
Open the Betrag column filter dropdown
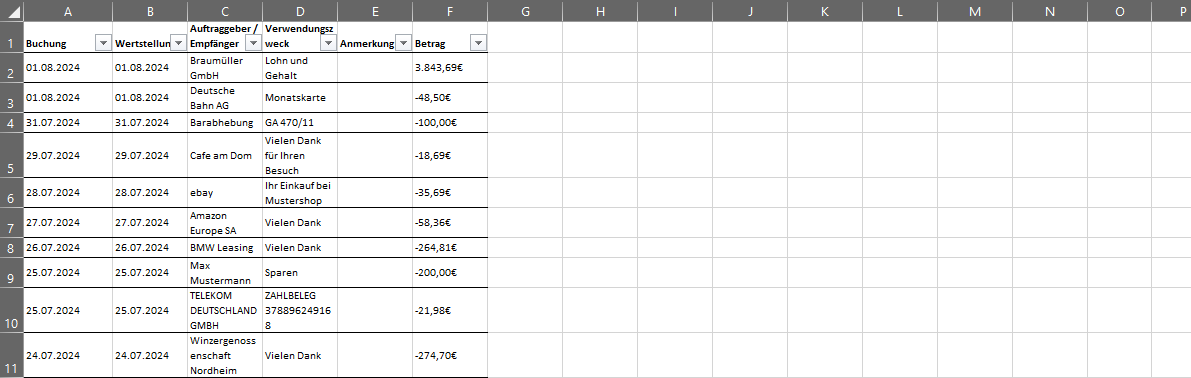coord(478,44)
